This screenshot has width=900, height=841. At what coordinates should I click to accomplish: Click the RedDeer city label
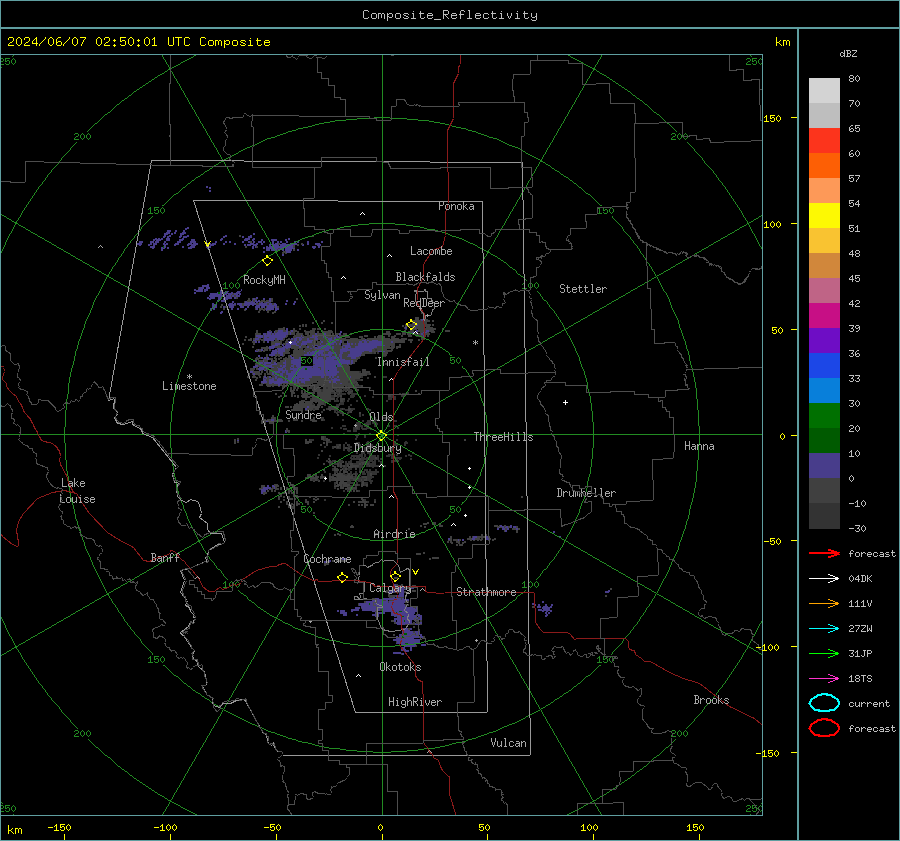tap(424, 303)
